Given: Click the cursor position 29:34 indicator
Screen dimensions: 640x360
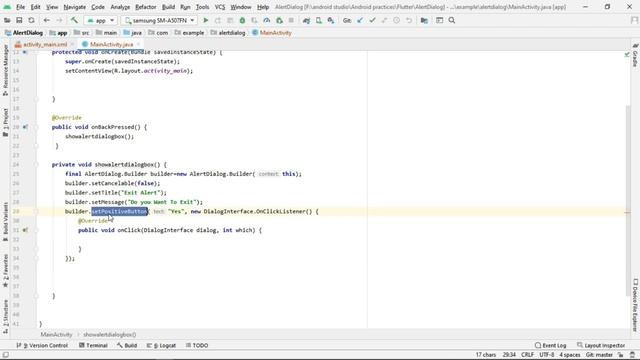Looking at the screenshot, I should click(509, 355).
